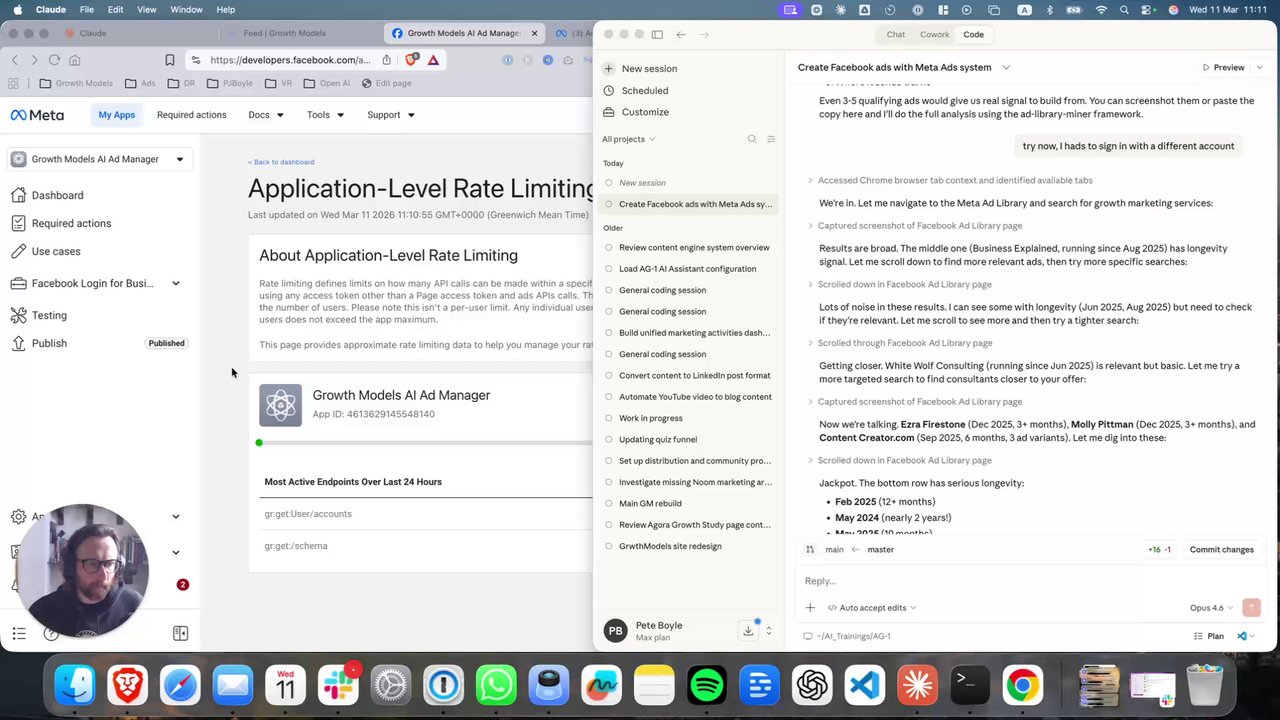Open the Auto accept edits dropdown
1280x720 pixels.
point(871,608)
